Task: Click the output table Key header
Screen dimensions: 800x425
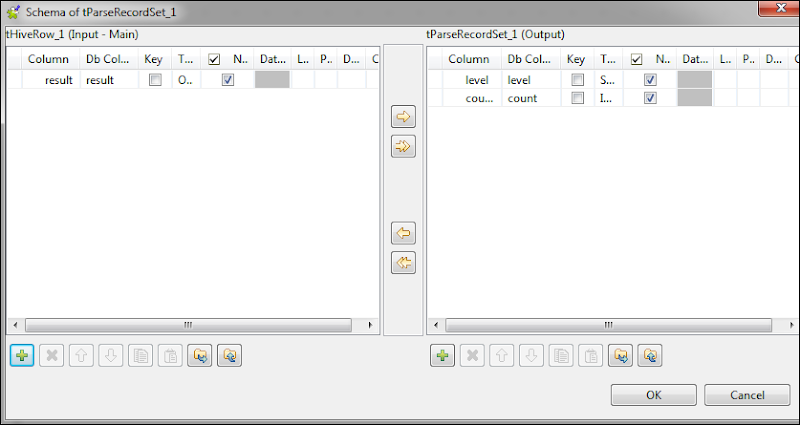Action: [577, 59]
